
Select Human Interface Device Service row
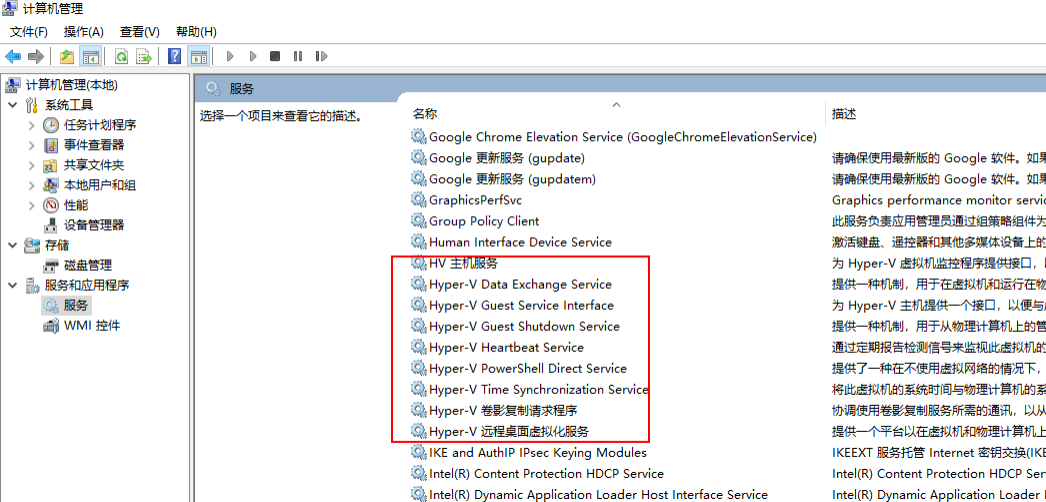pos(520,242)
